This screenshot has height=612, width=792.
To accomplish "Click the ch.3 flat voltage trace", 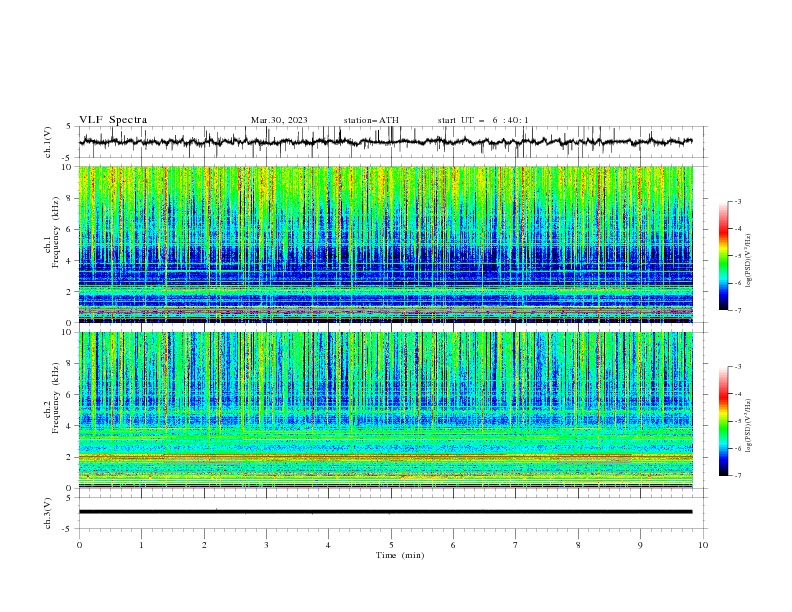I will click(385, 512).
